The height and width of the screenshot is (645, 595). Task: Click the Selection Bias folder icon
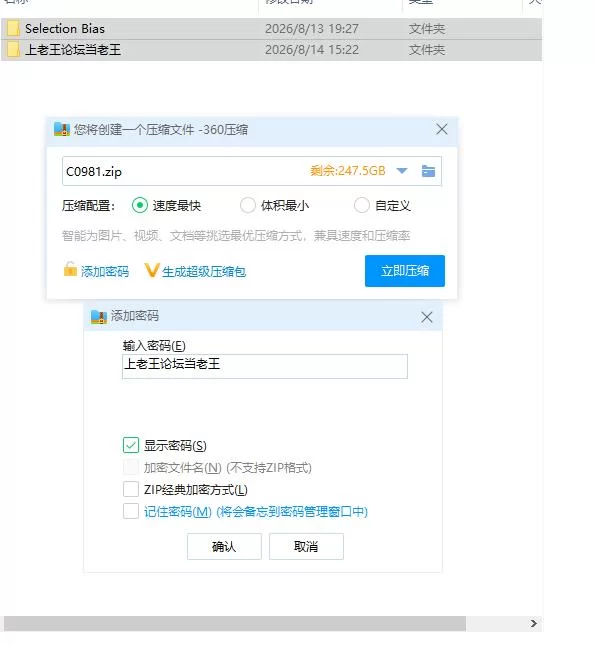click(13, 28)
